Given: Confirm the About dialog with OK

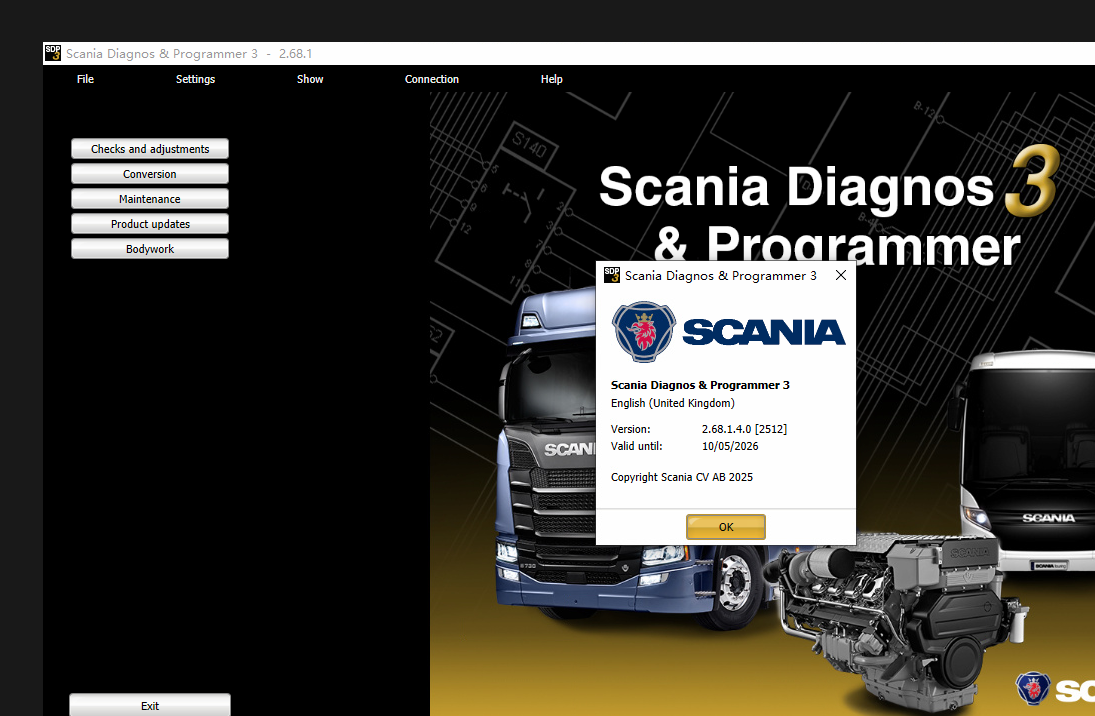Looking at the screenshot, I should (x=725, y=527).
